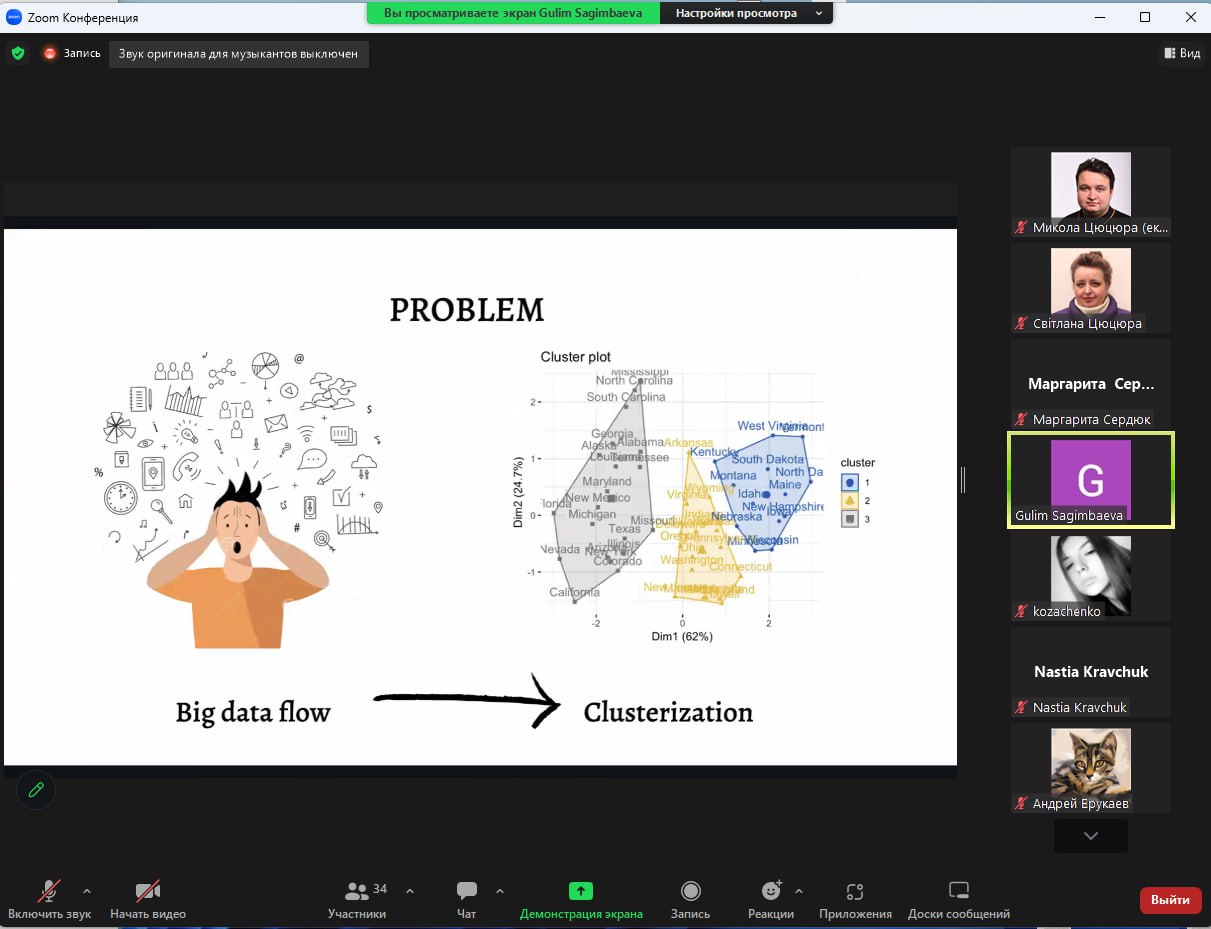The height and width of the screenshot is (929, 1211).
Task: Click the original sound for musicians button
Action: (238, 54)
